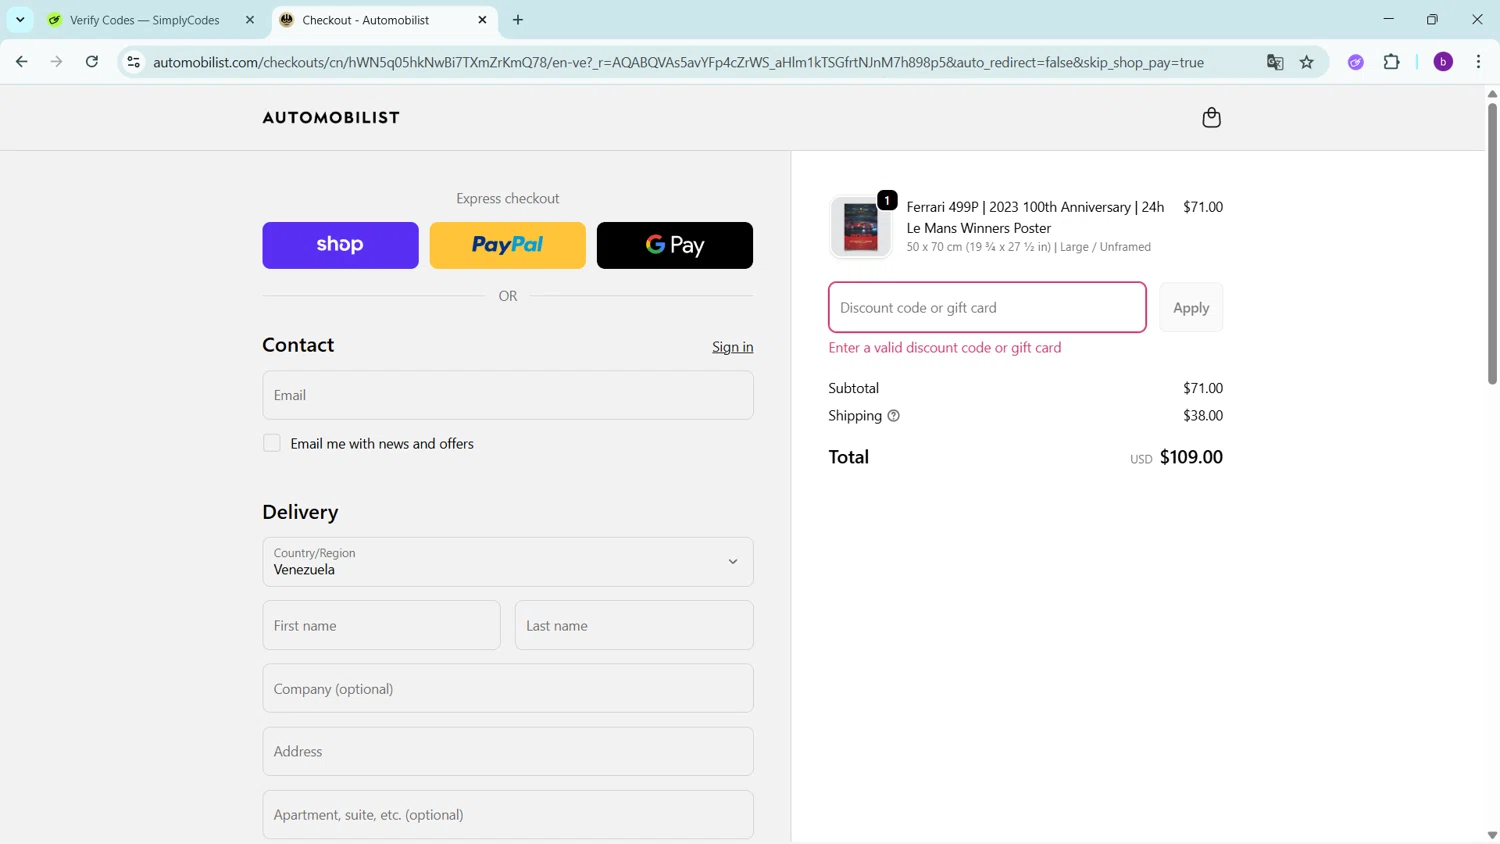Click the Subtotal $71.00 value
The width and height of the screenshot is (1500, 844).
[1203, 388]
